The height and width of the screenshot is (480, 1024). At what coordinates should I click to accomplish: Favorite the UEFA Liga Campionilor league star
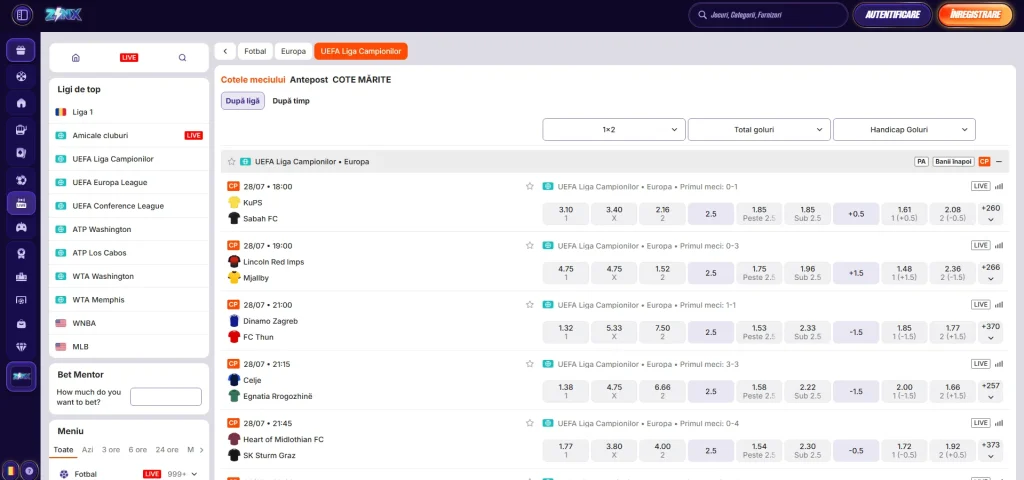231,161
